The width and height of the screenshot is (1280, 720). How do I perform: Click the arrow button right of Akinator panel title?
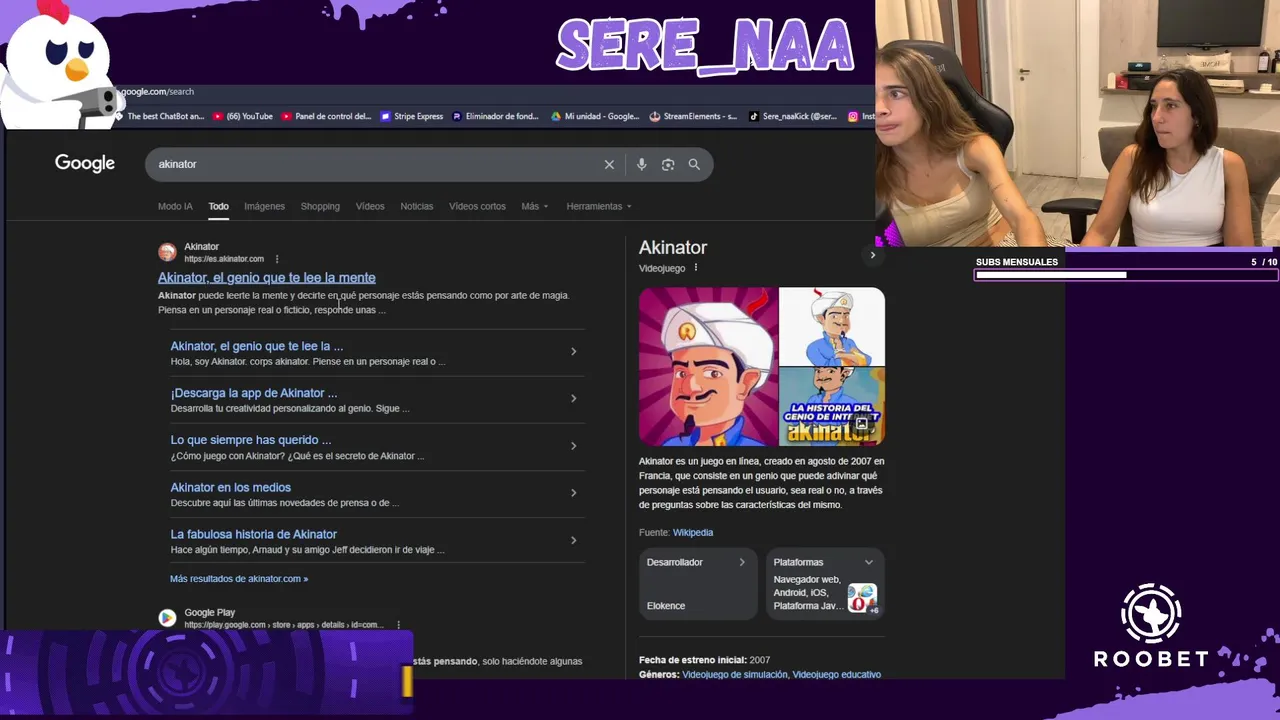click(x=872, y=255)
